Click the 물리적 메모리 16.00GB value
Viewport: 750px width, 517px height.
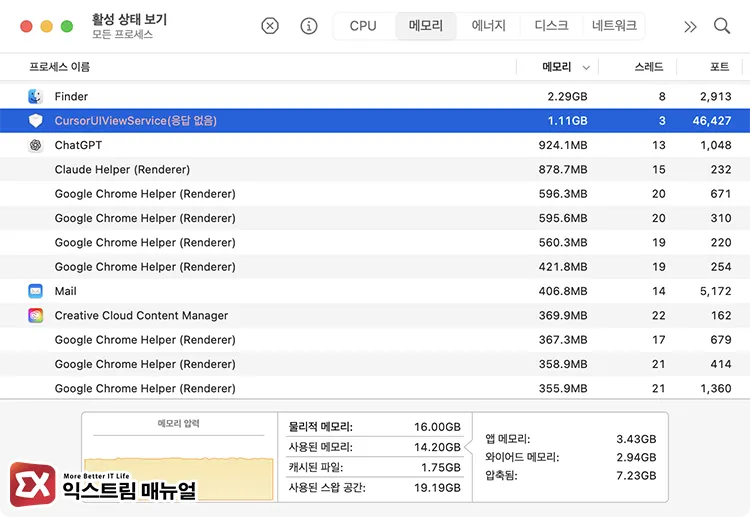[x=437, y=427]
